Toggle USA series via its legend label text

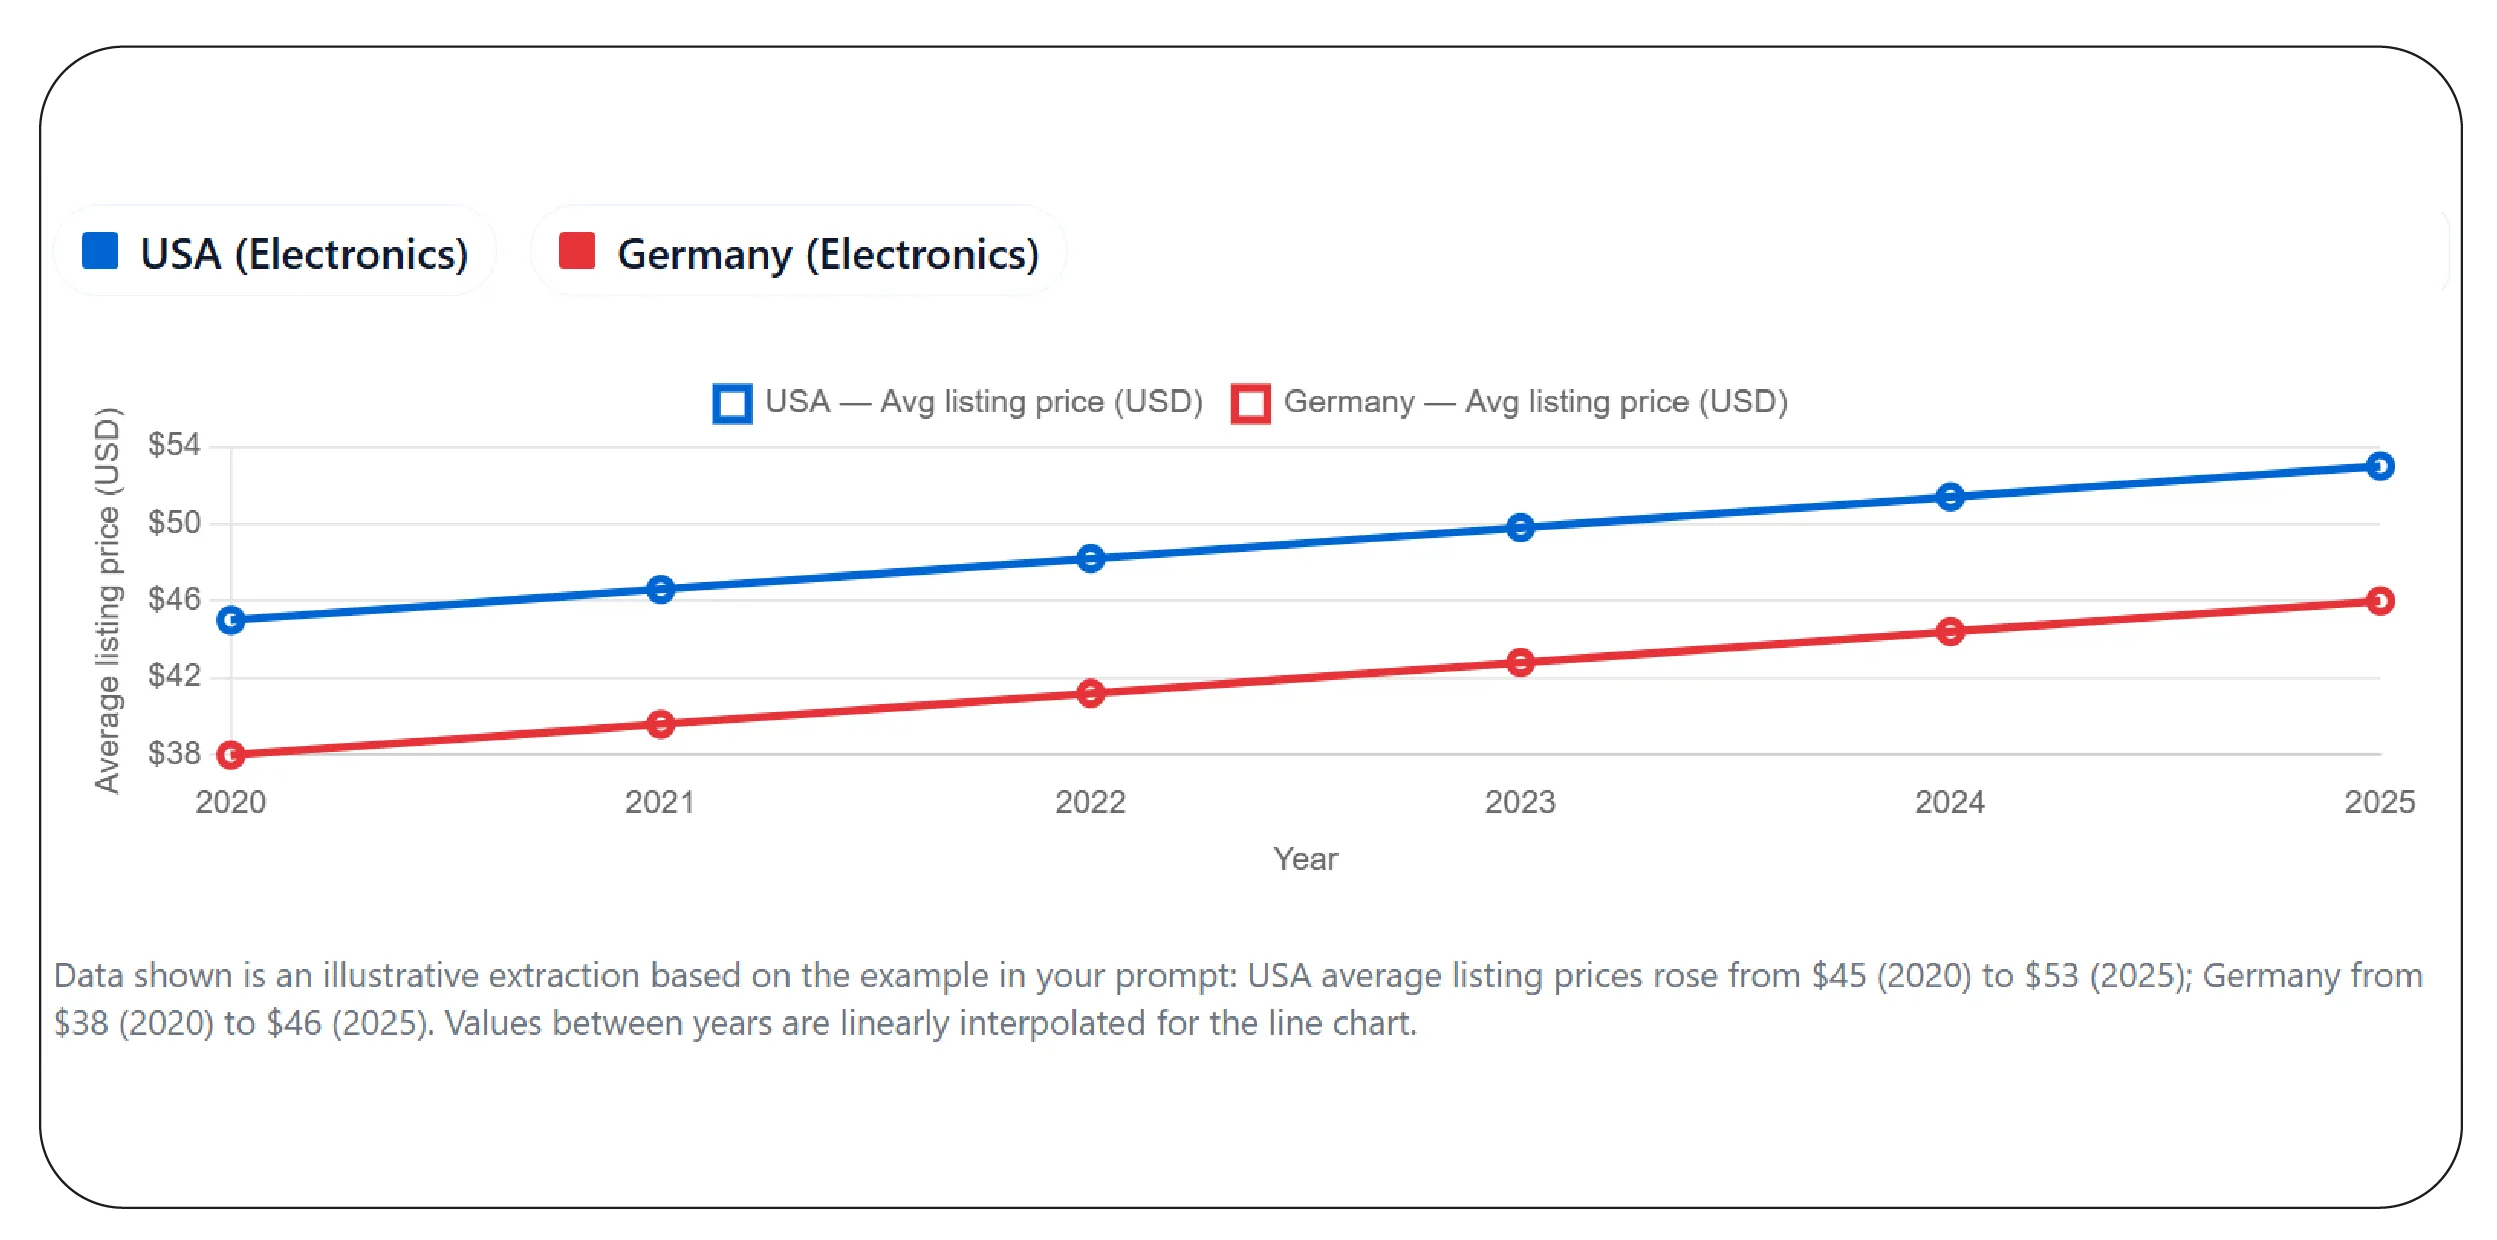coord(983,402)
